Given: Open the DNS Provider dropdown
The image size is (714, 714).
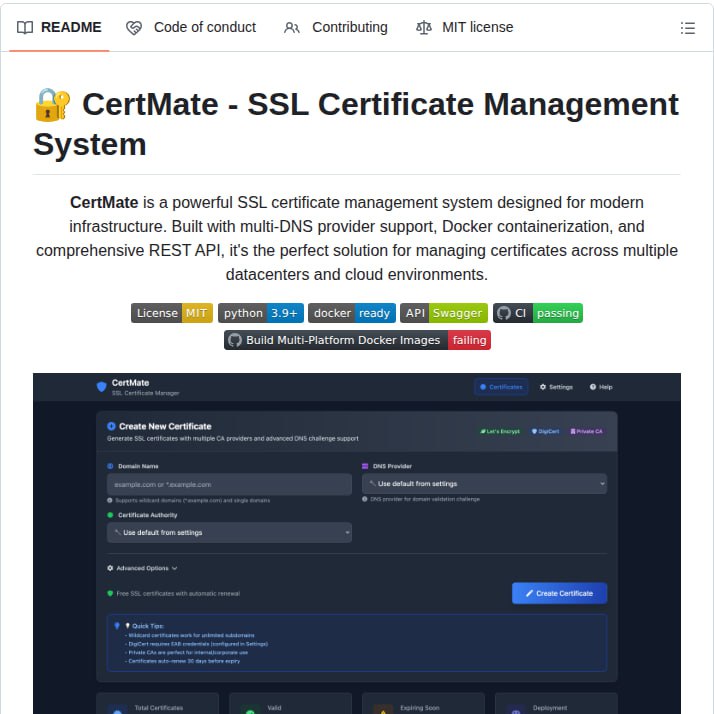Looking at the screenshot, I should click(x=483, y=484).
